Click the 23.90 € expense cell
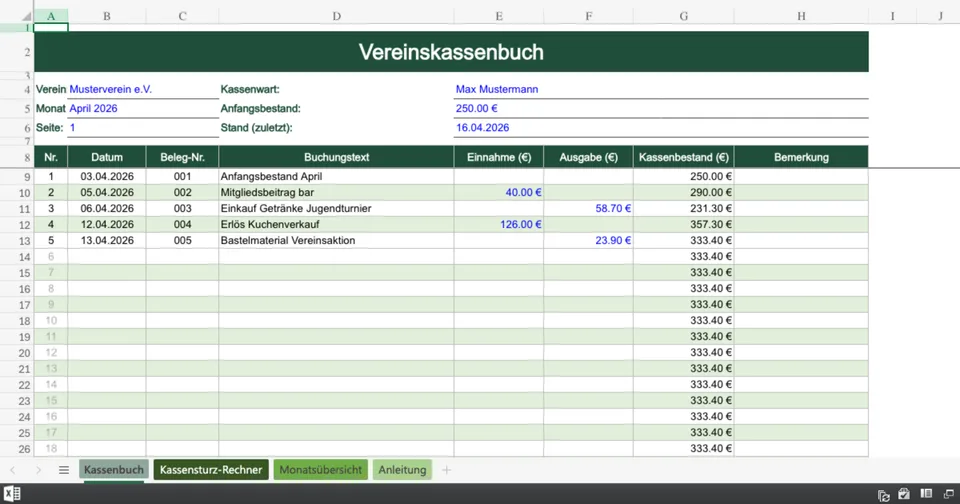 588,241
